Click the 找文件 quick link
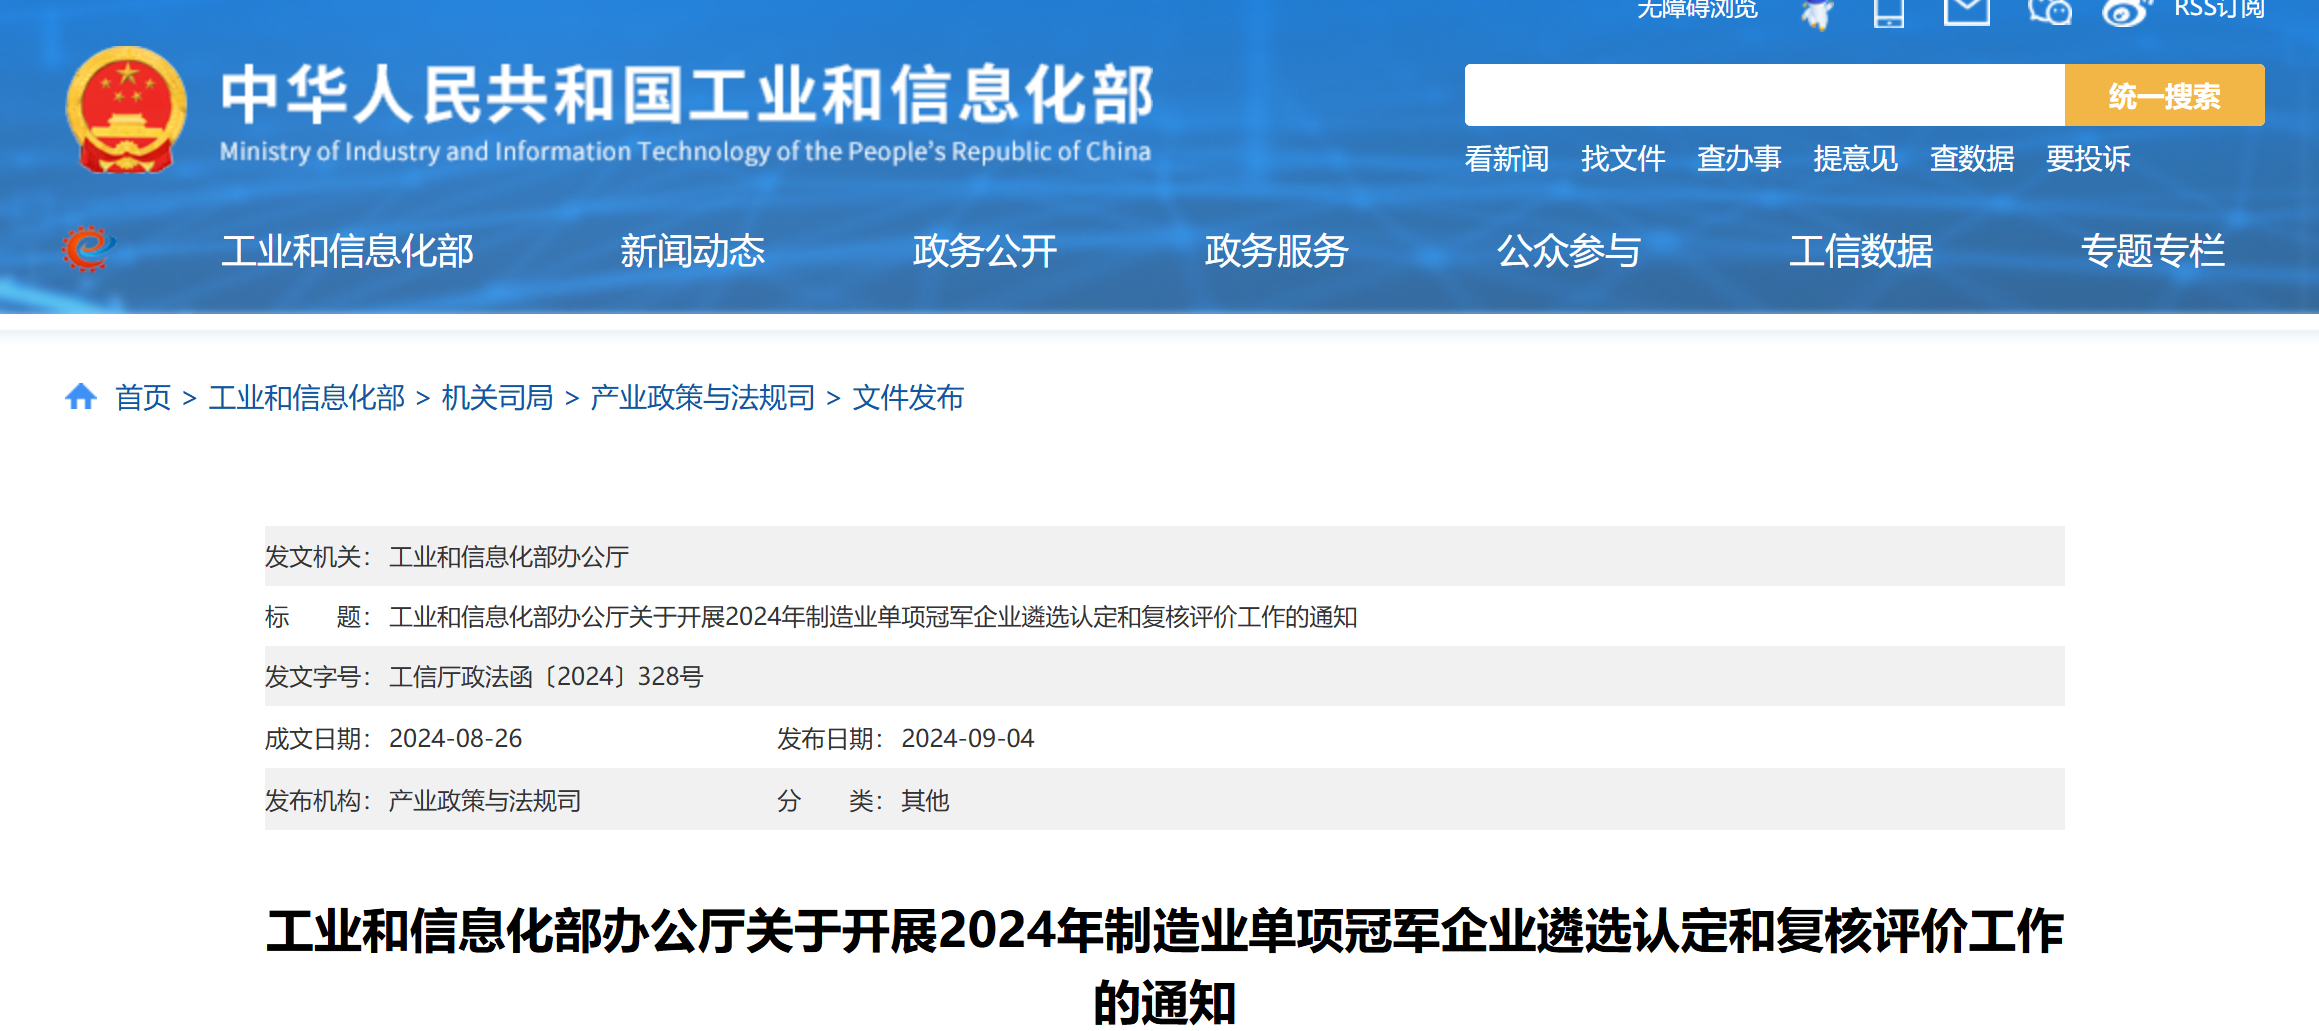This screenshot has width=2319, height=1031. pyautogui.click(x=1622, y=158)
